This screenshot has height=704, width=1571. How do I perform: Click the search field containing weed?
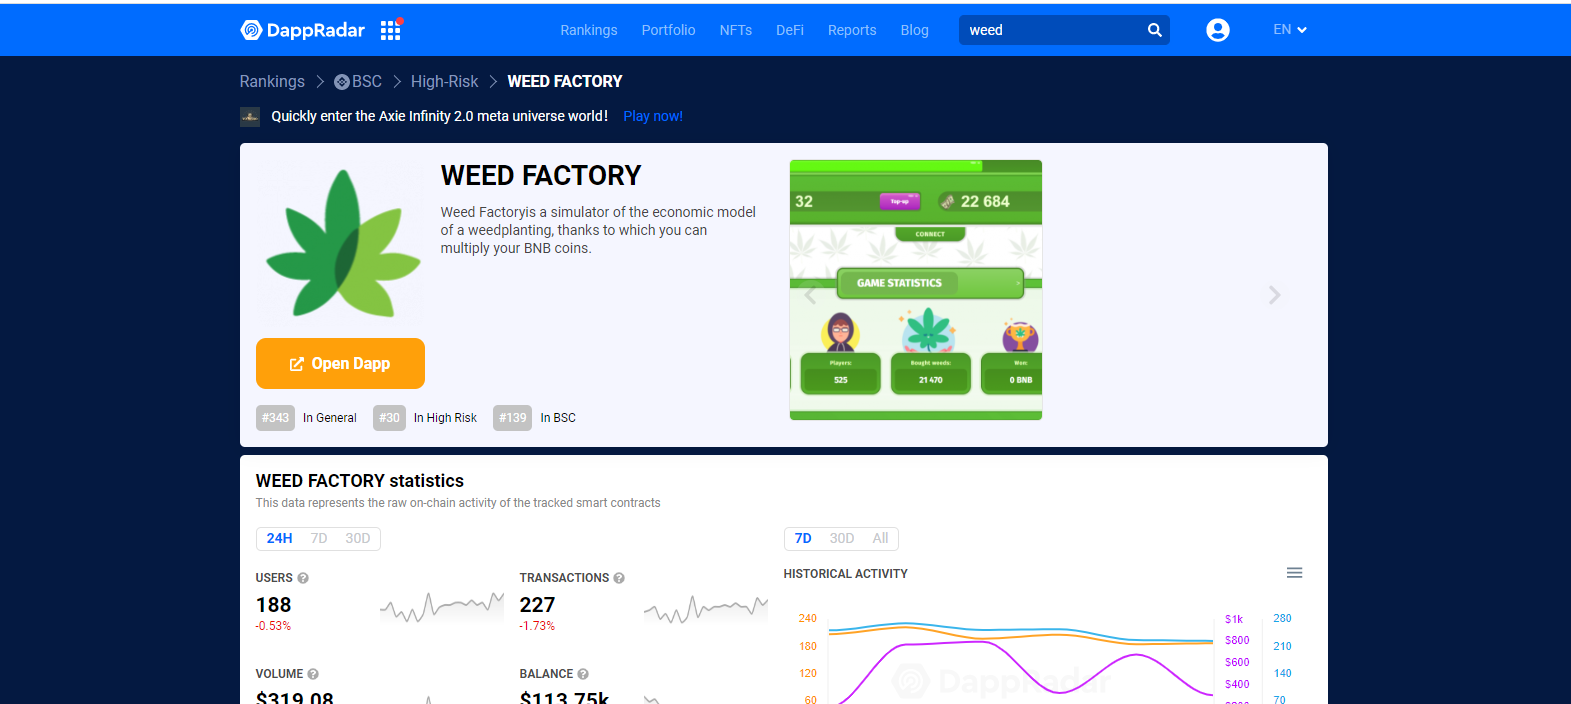pos(1064,30)
